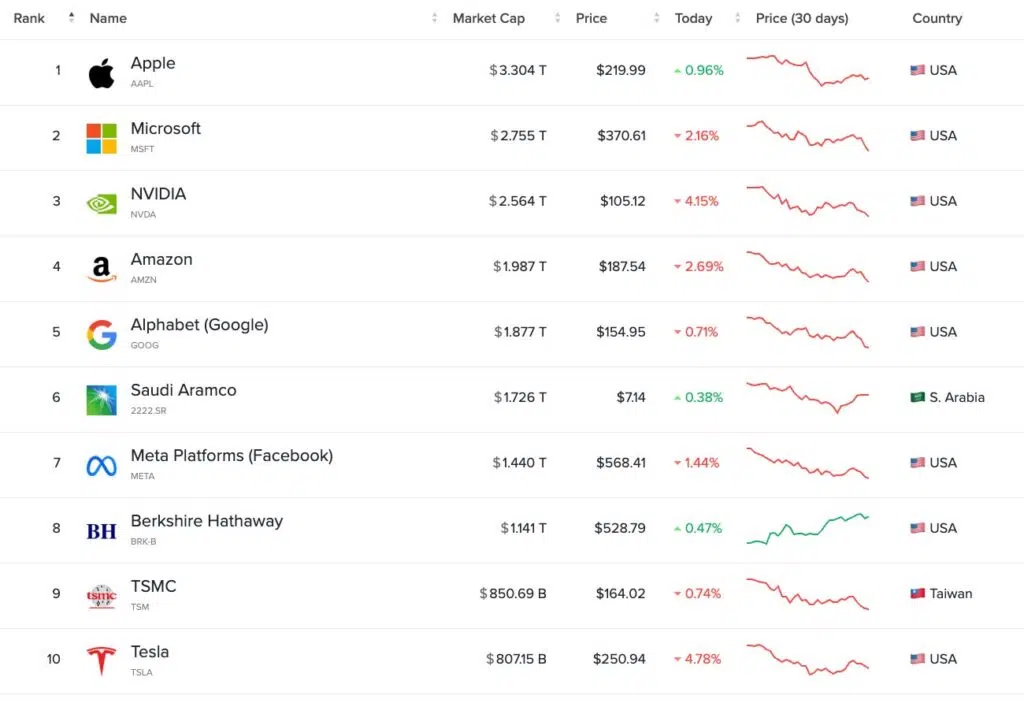Click the Saudi Aramco logo
This screenshot has height=703, width=1024.
(x=101, y=400)
